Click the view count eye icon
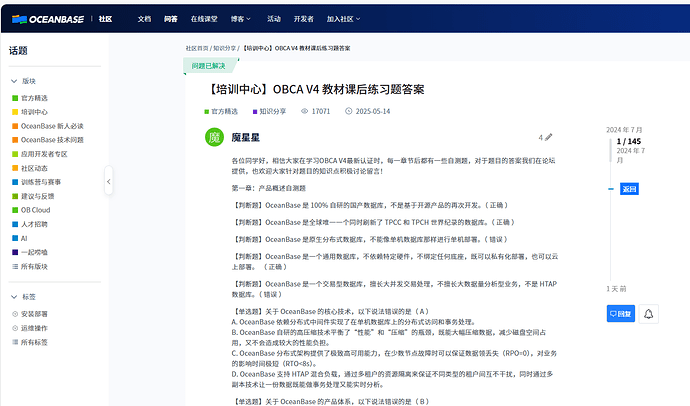 click(305, 111)
